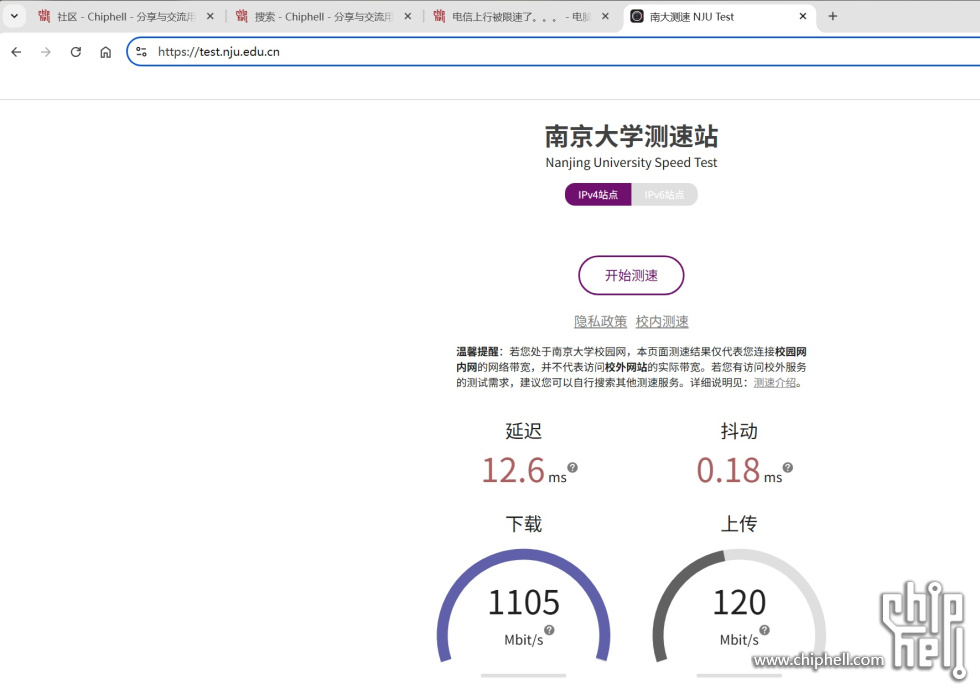The width and height of the screenshot is (980, 695).
Task: Click the 南京大学测速站 heading
Action: (631, 136)
